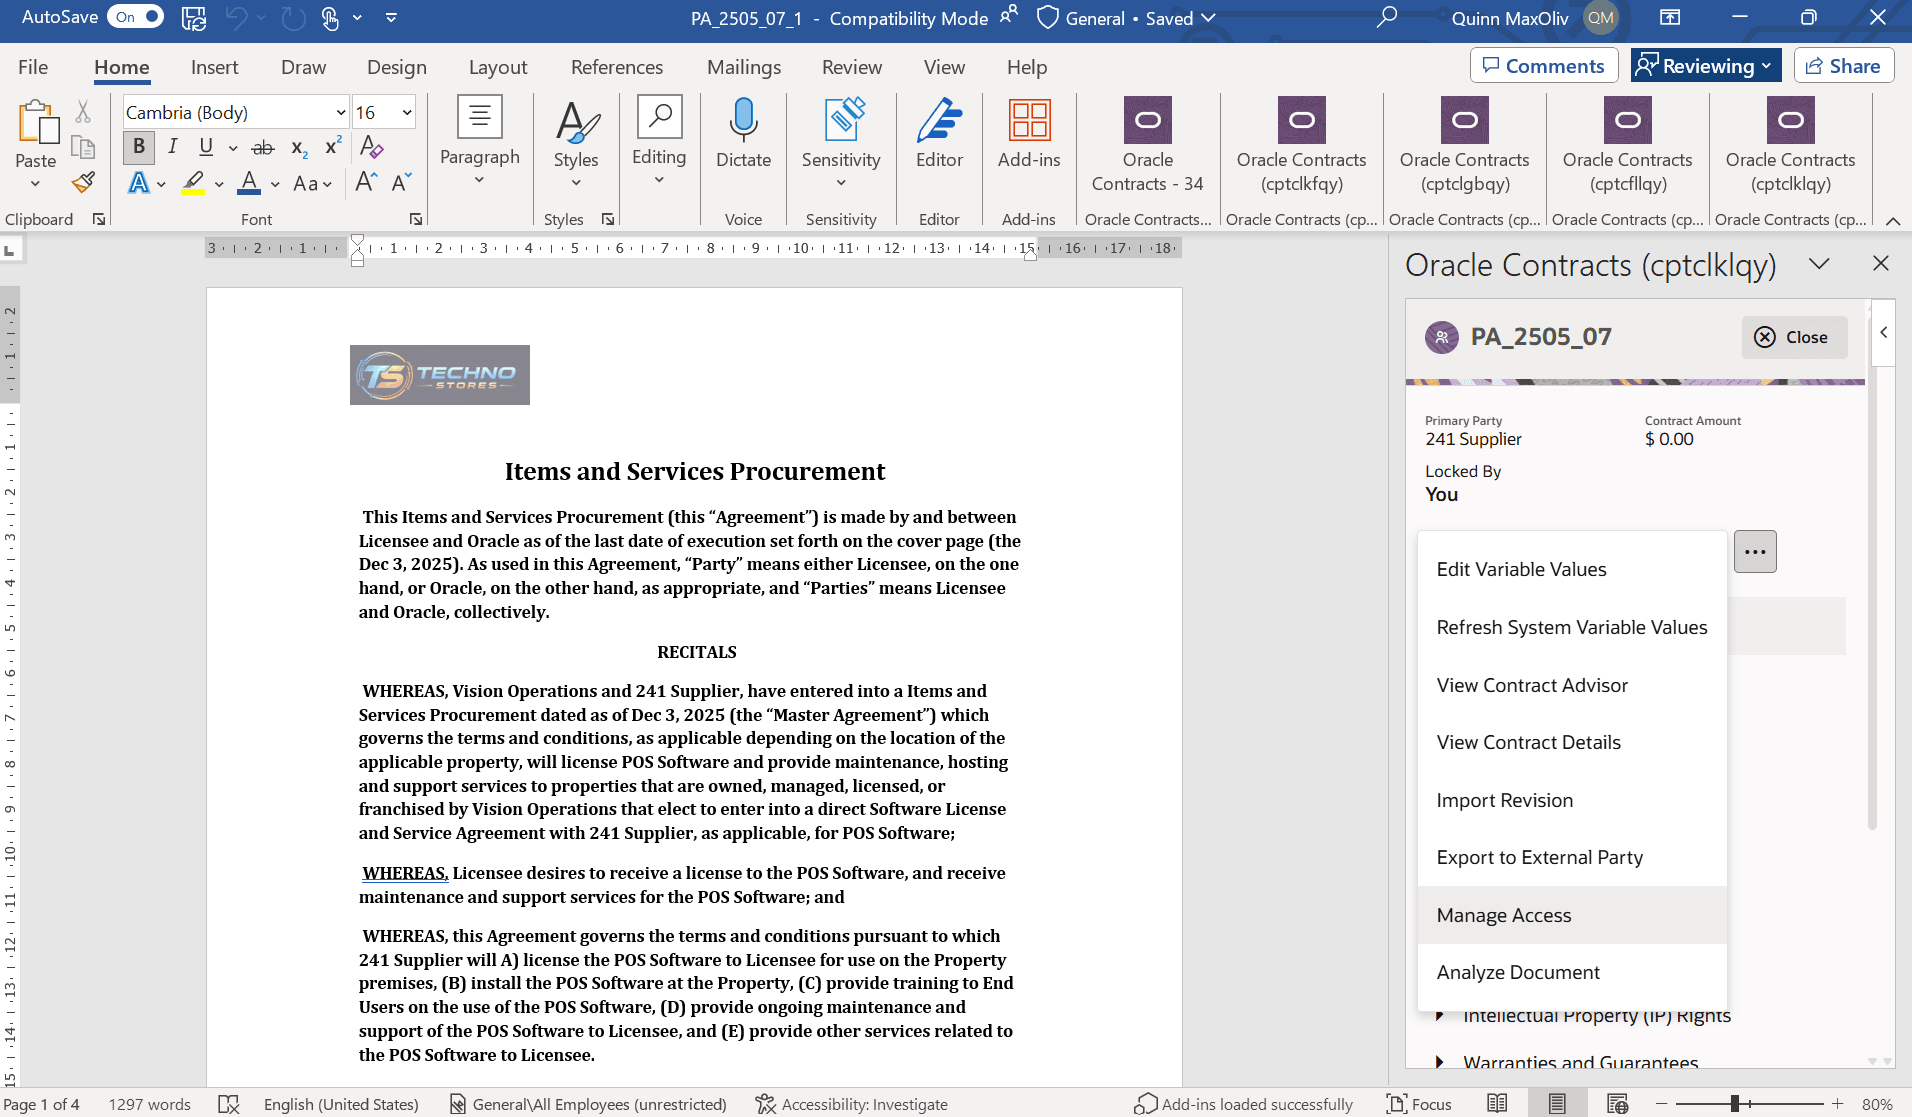Click the word count in status bar
Screen dimensions: 1912x1117
[x=149, y=1104]
